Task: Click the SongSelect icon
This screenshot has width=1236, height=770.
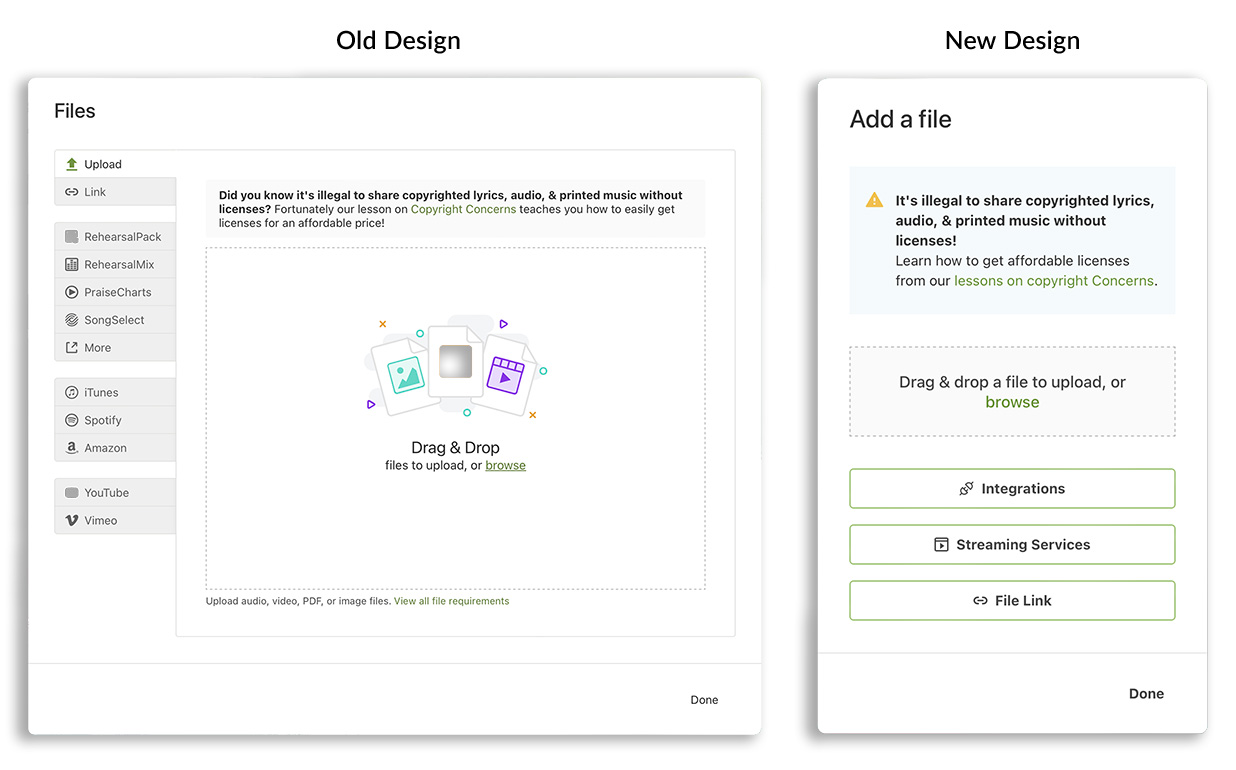Action: pos(71,320)
